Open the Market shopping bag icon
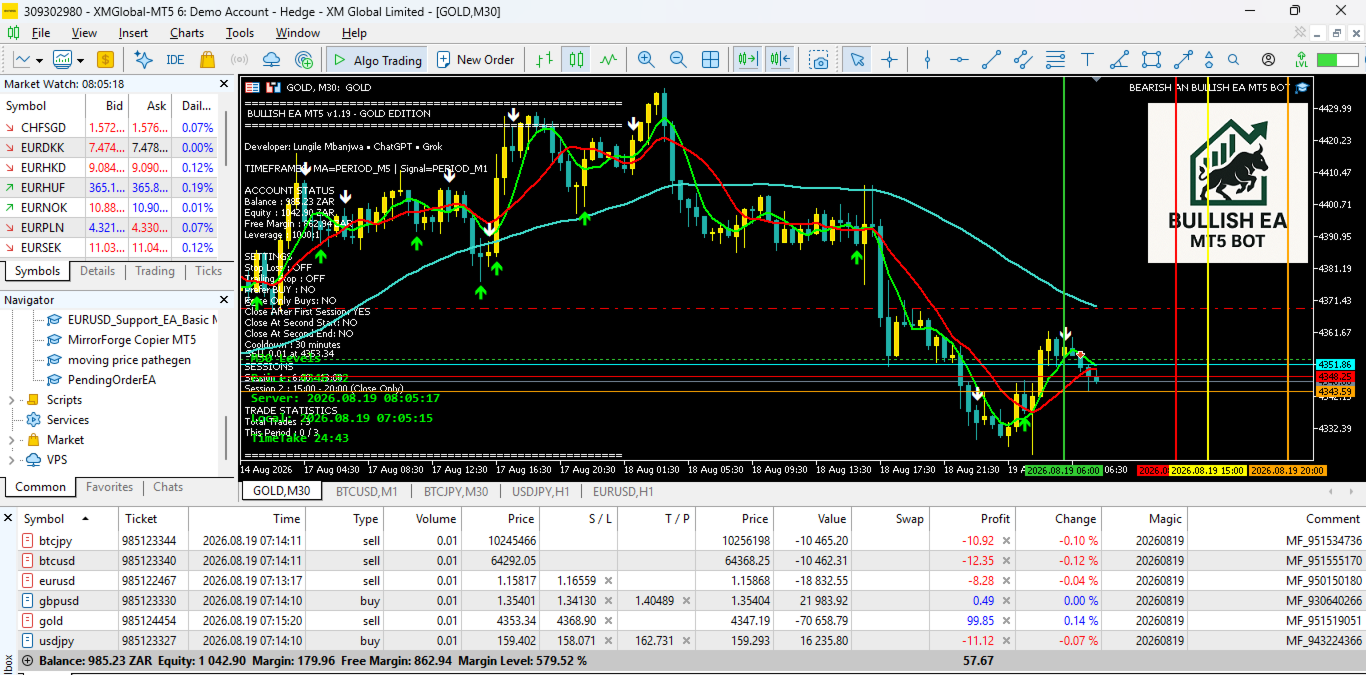The height and width of the screenshot is (675, 1366). tap(207, 60)
